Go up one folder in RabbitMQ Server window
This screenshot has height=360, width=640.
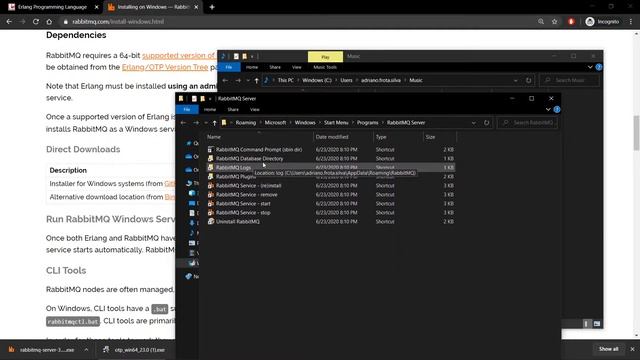pyautogui.click(x=214, y=122)
